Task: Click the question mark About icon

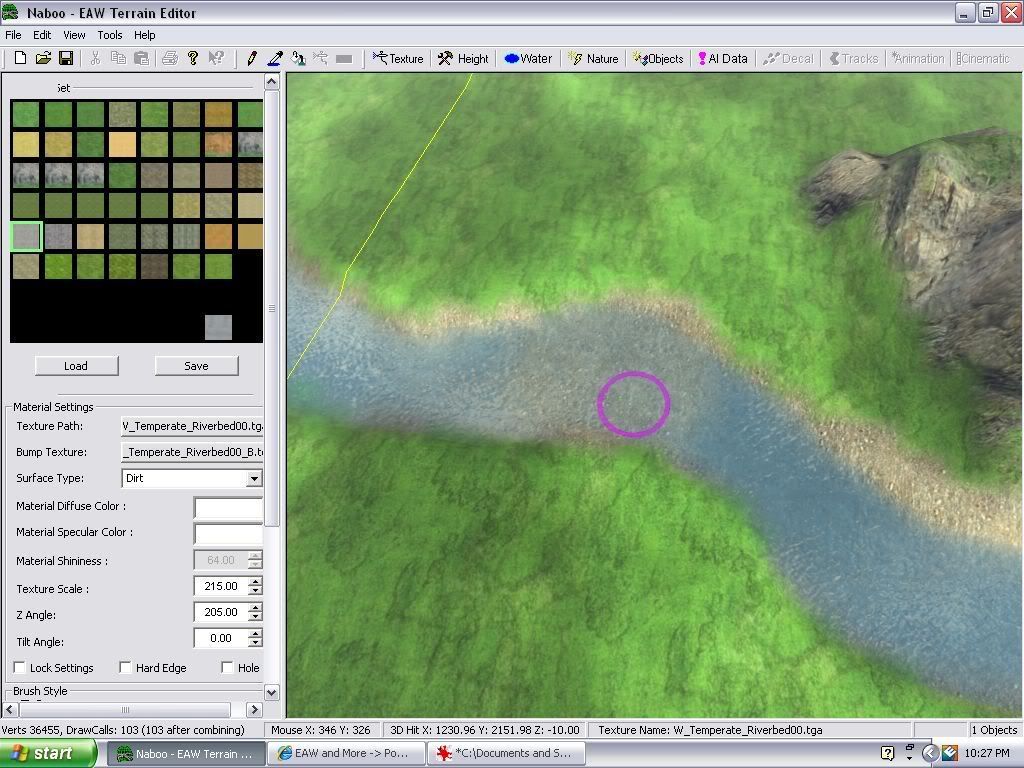Action: coord(193,58)
